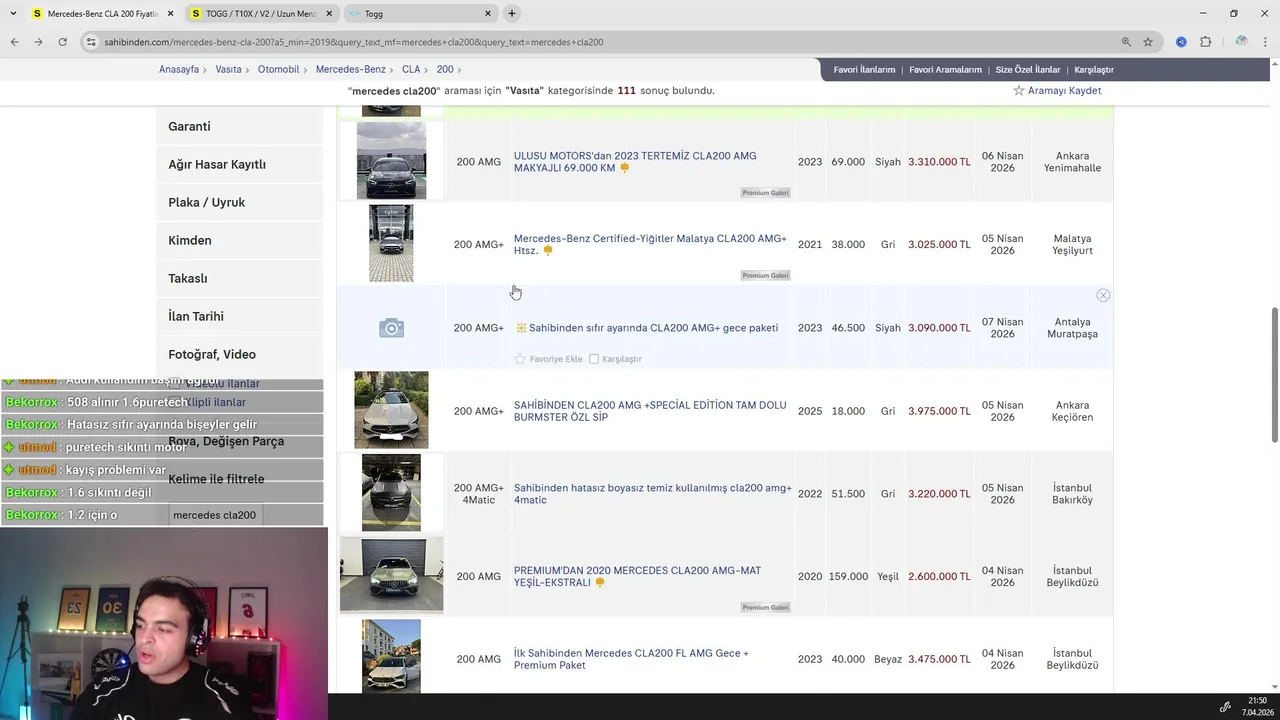Close the Togg tab
This screenshot has height=720, width=1280.
488,14
